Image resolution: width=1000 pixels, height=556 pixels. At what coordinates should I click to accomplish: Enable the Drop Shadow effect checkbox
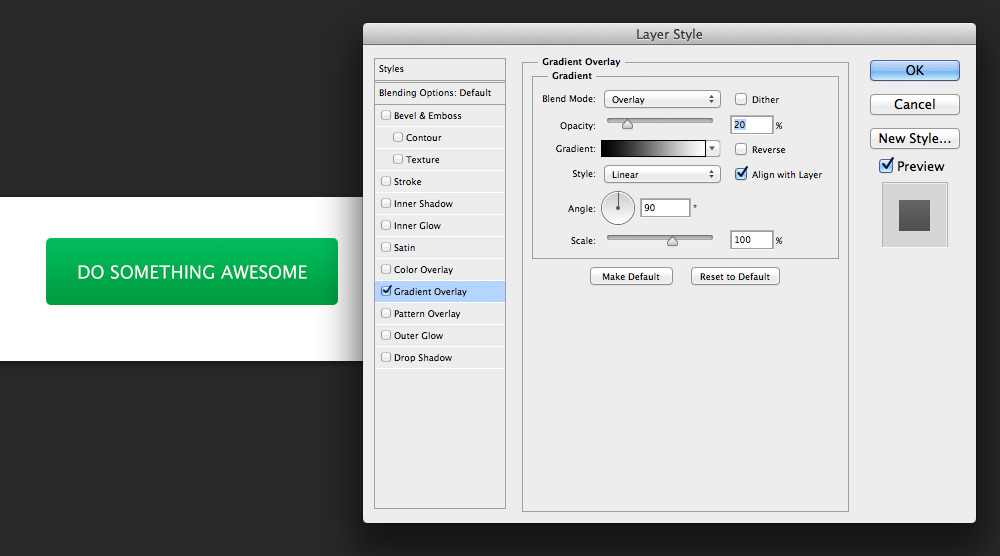click(x=386, y=358)
